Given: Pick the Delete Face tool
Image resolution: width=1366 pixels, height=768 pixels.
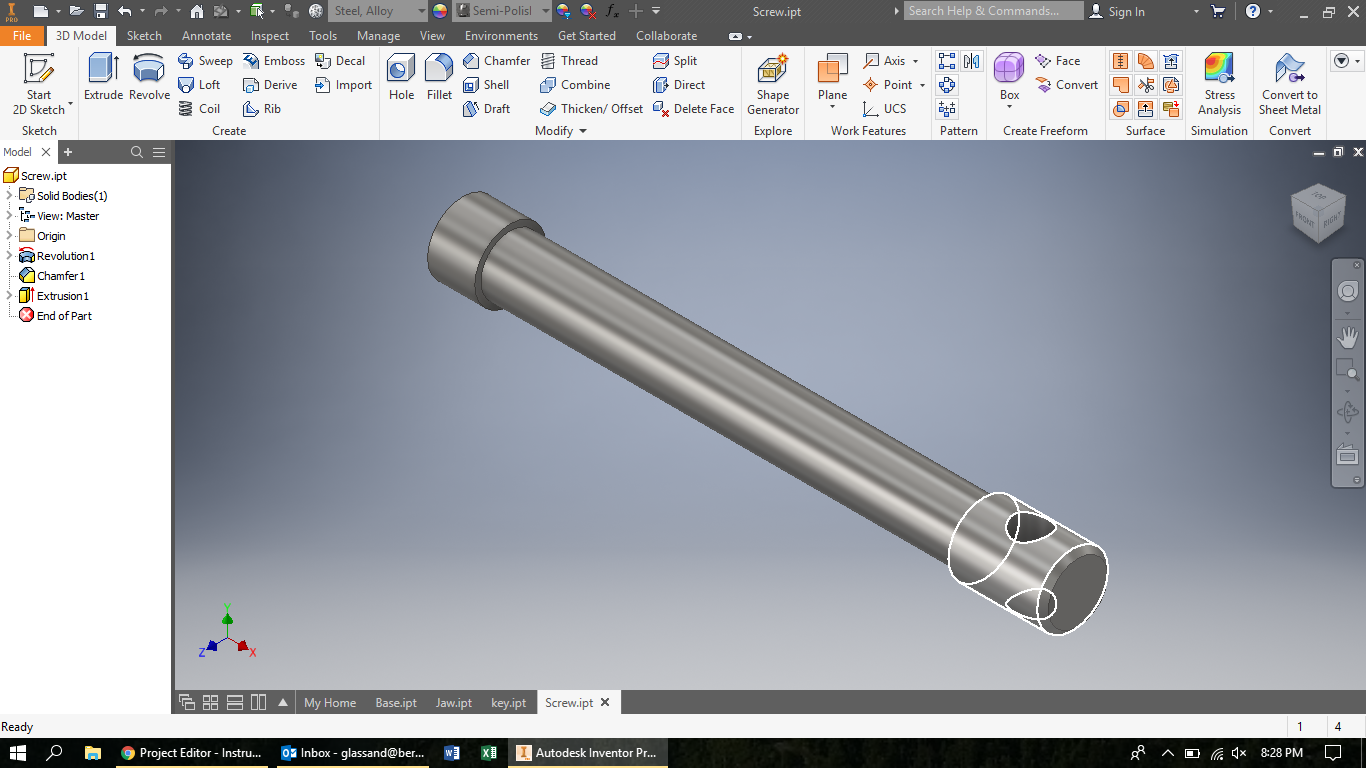Looking at the screenshot, I should 693,109.
